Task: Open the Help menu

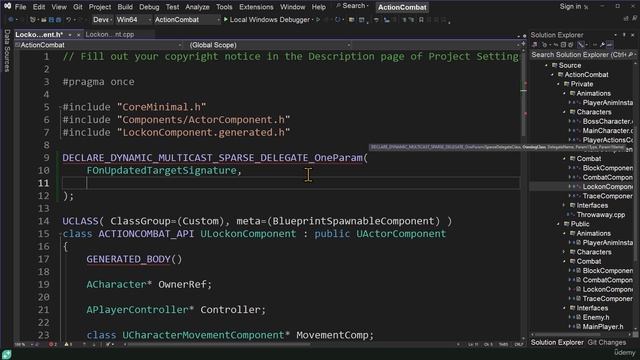Action: (318, 7)
